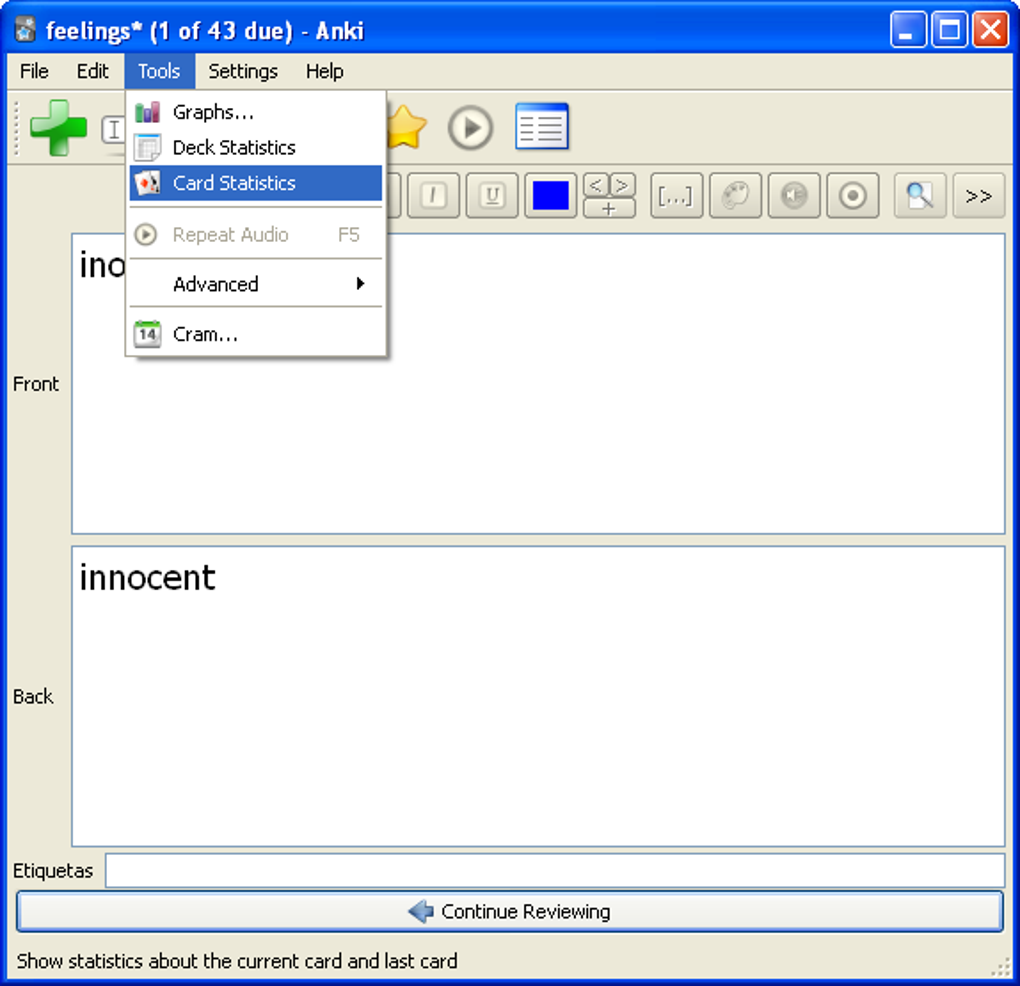Viewport: 1020px width, 986px height.
Task: Replay audio using the play icon
Action: (470, 127)
